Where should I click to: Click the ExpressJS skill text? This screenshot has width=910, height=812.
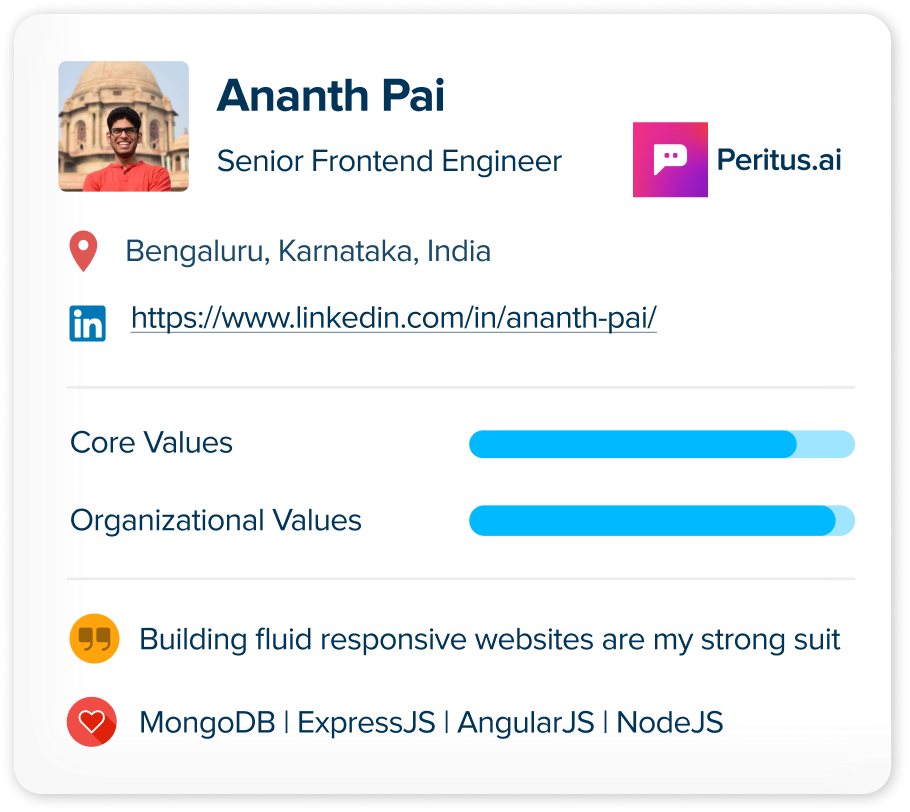[366, 723]
